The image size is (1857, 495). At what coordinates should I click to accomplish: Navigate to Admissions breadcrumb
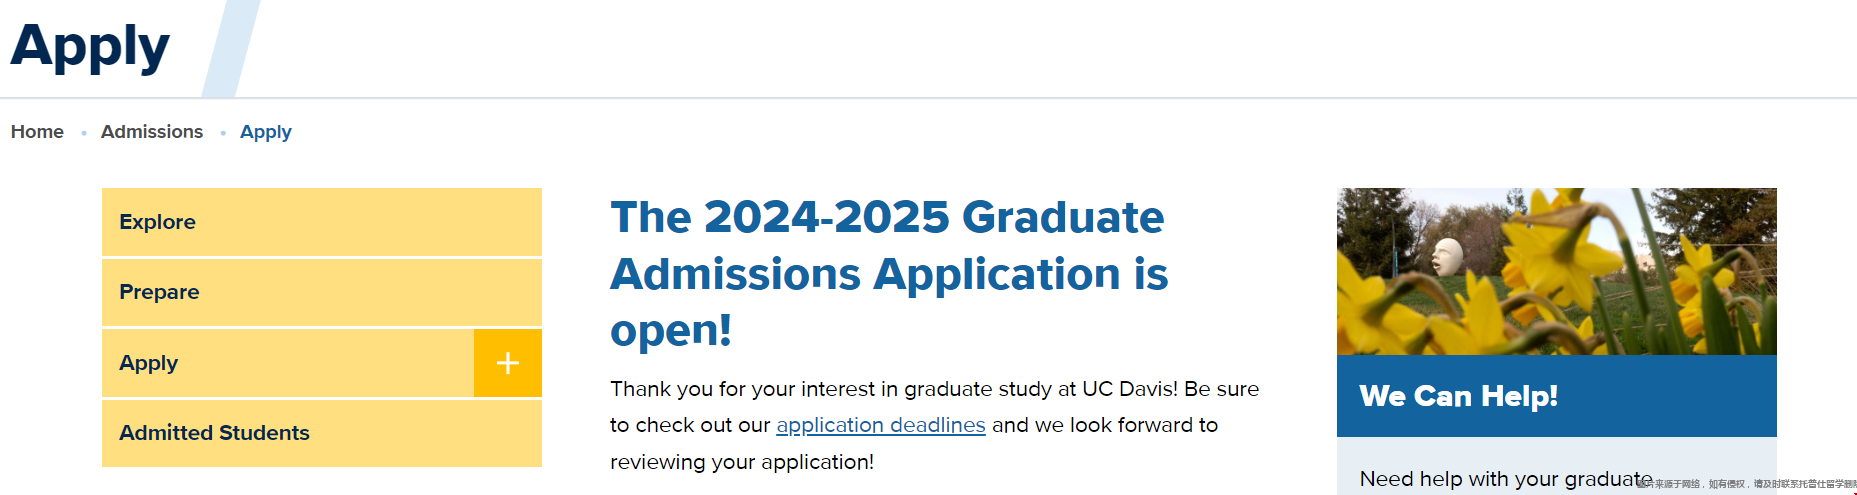pos(152,132)
